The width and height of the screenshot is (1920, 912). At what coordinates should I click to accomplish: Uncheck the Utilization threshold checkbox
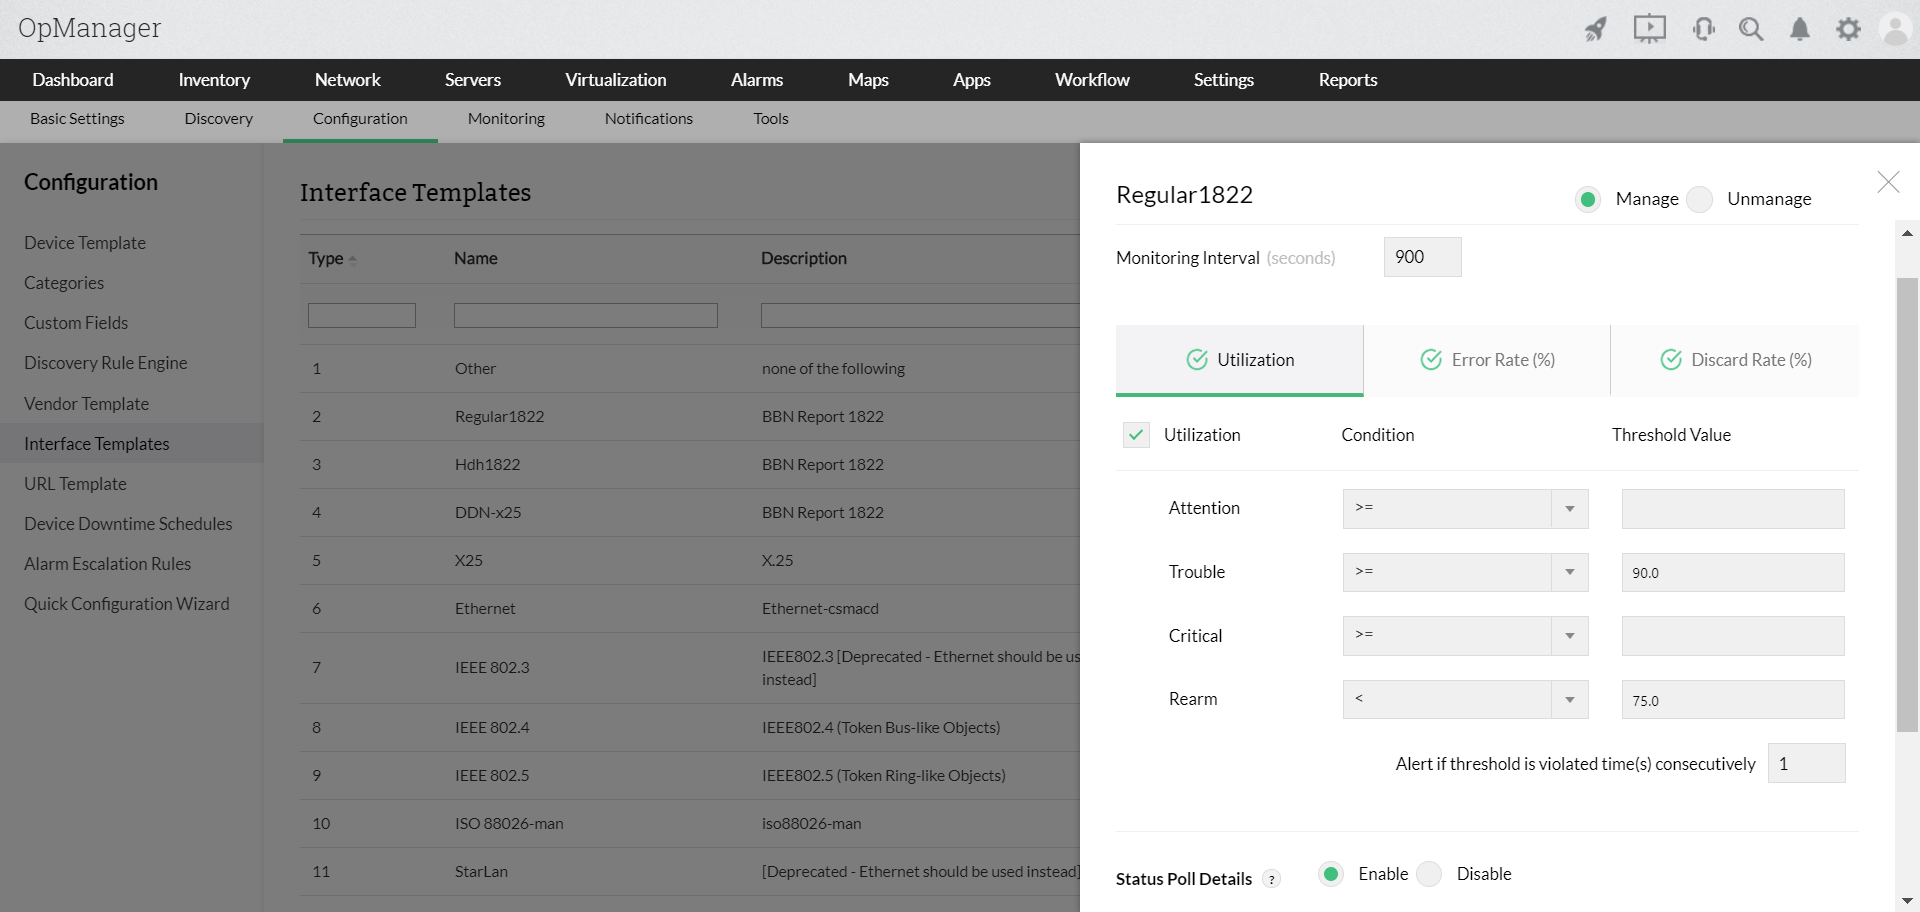[1136, 435]
